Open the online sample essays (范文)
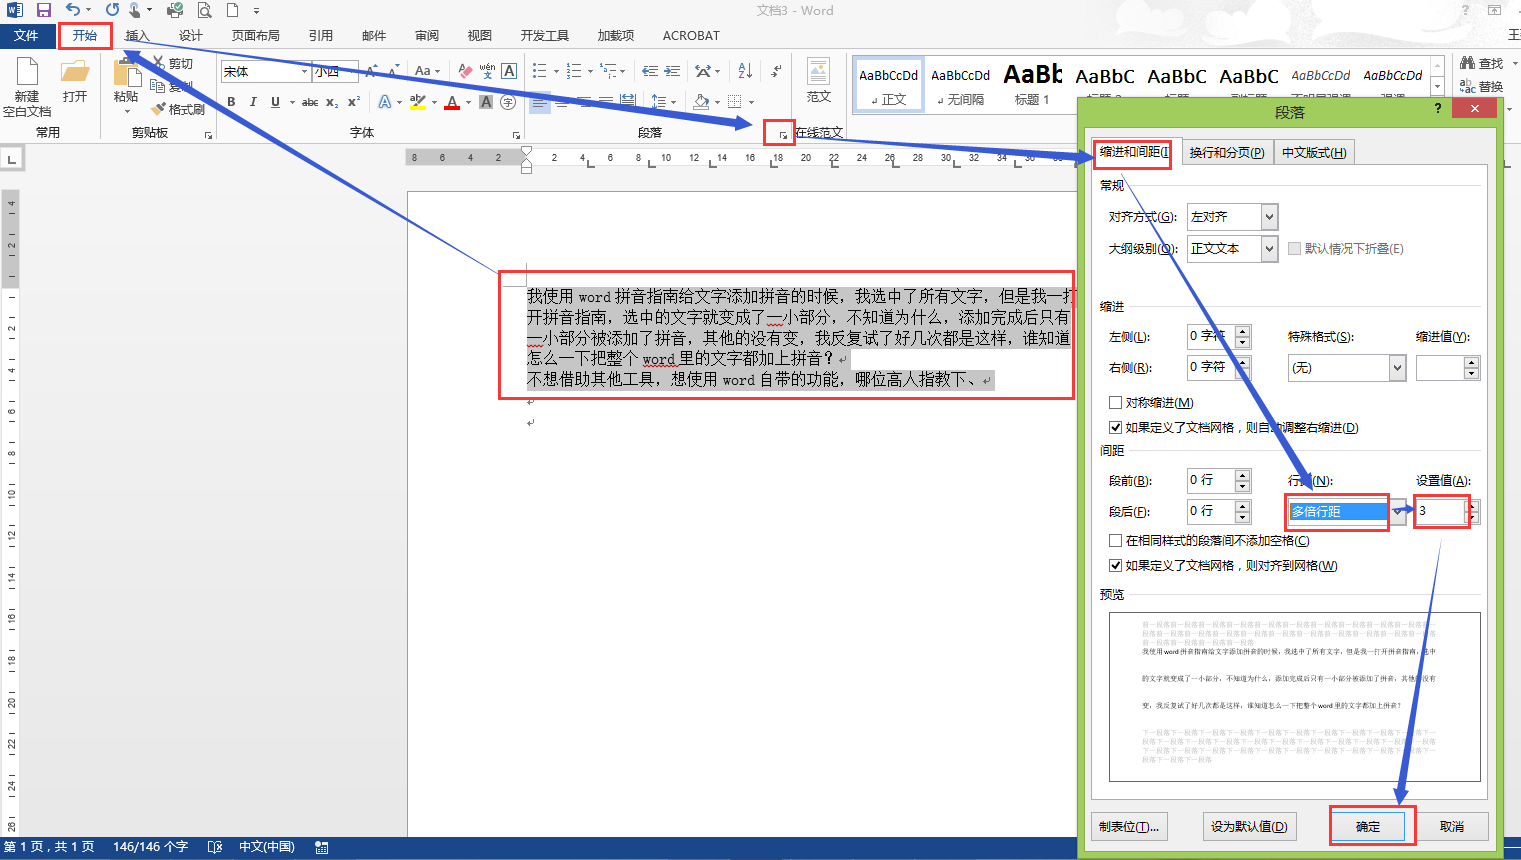Image resolution: width=1521 pixels, height=860 pixels. [819, 80]
